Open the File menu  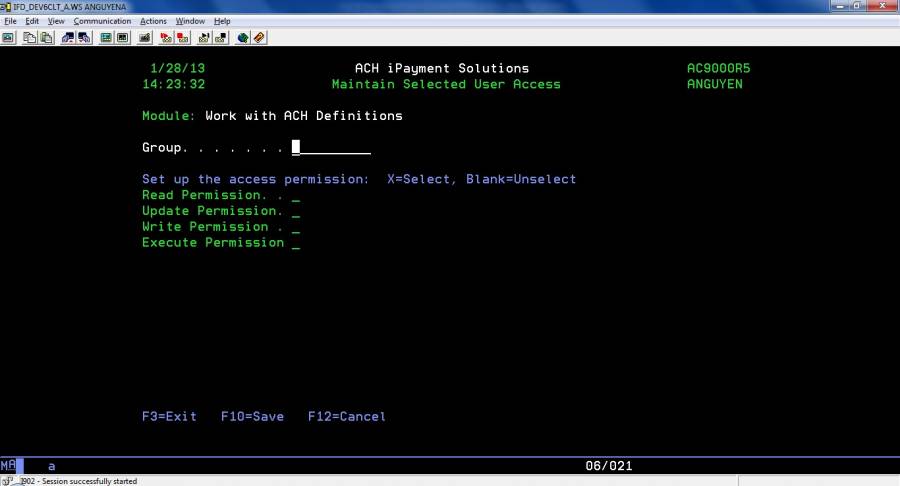tap(10, 21)
